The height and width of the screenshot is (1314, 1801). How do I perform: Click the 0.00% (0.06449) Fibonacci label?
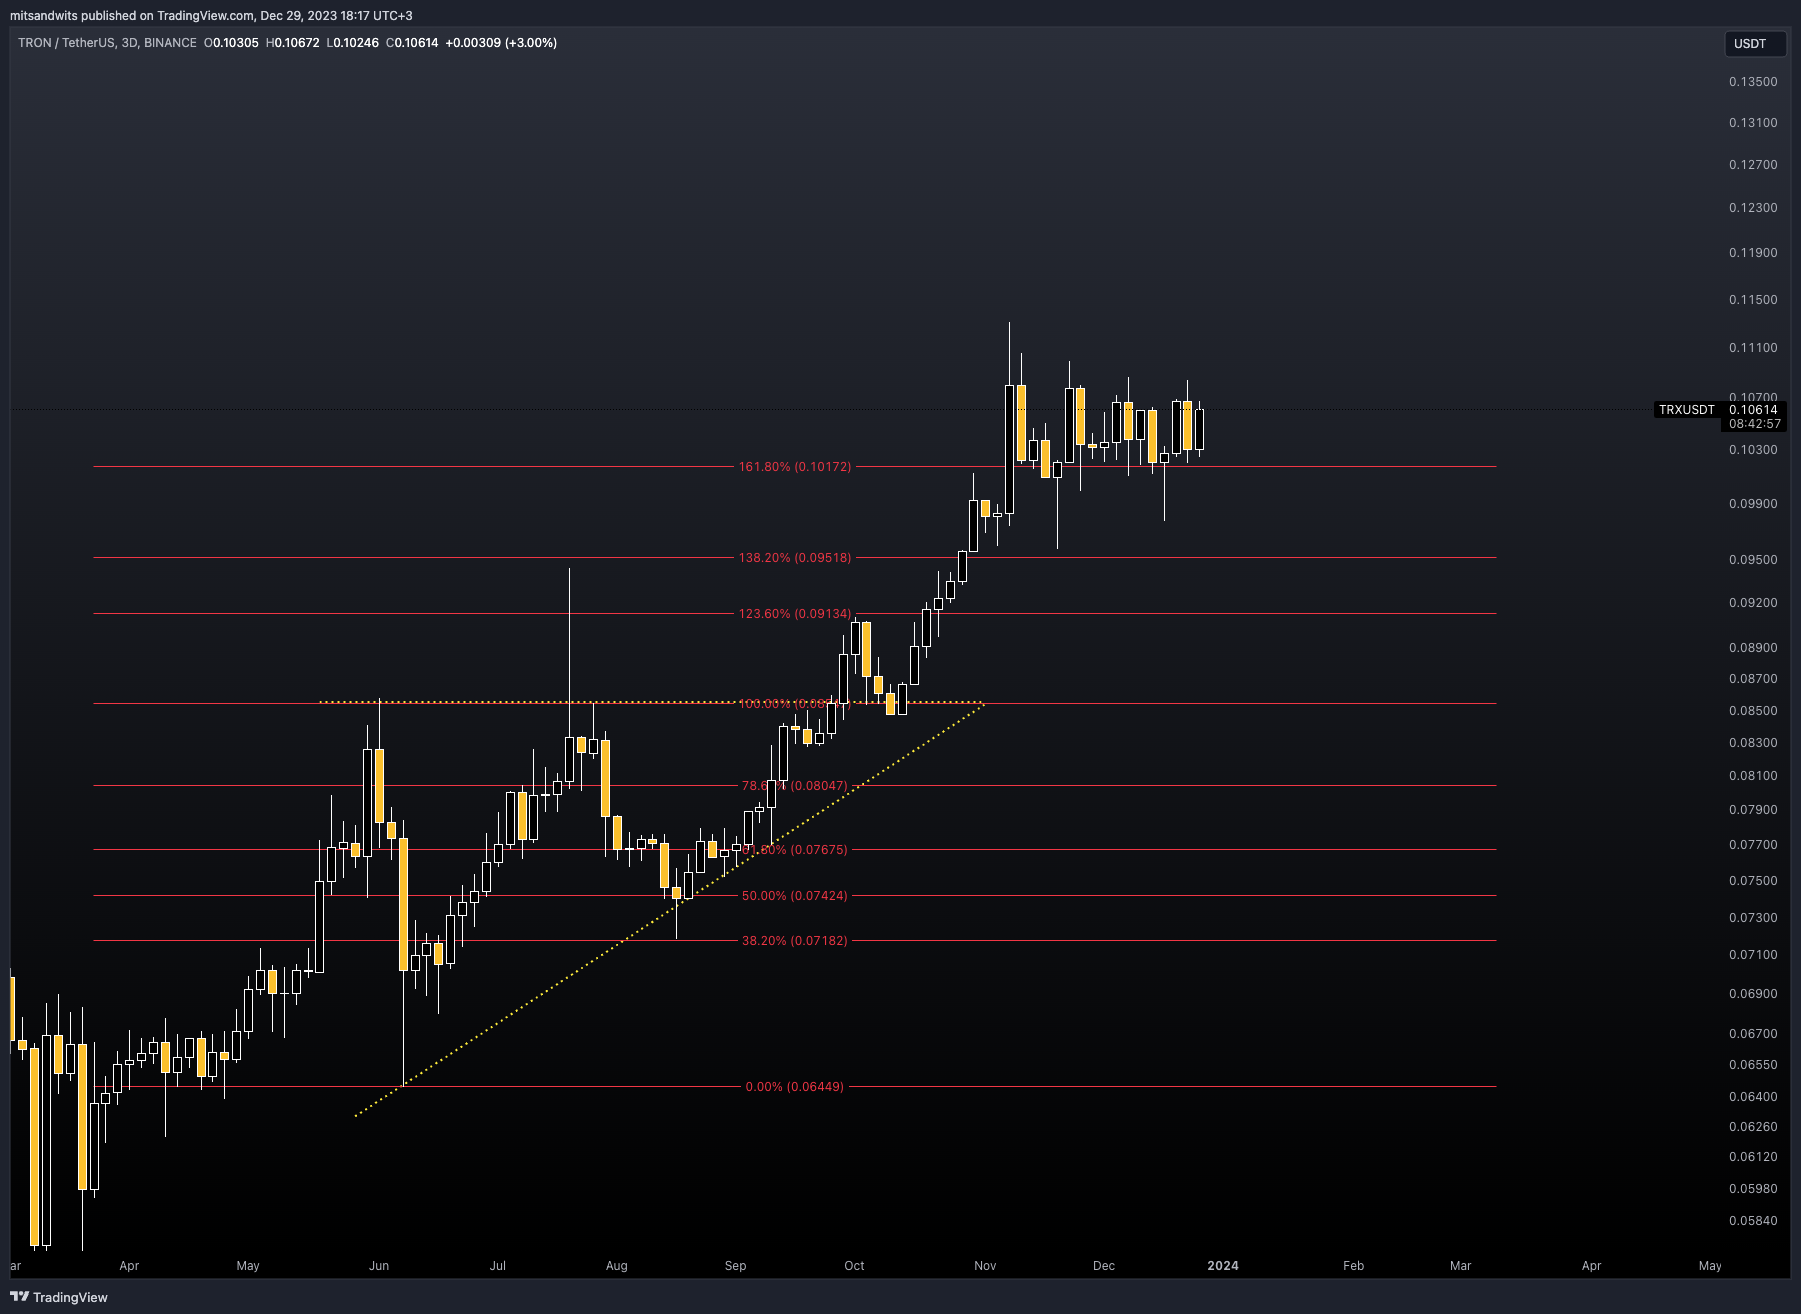(x=795, y=1087)
